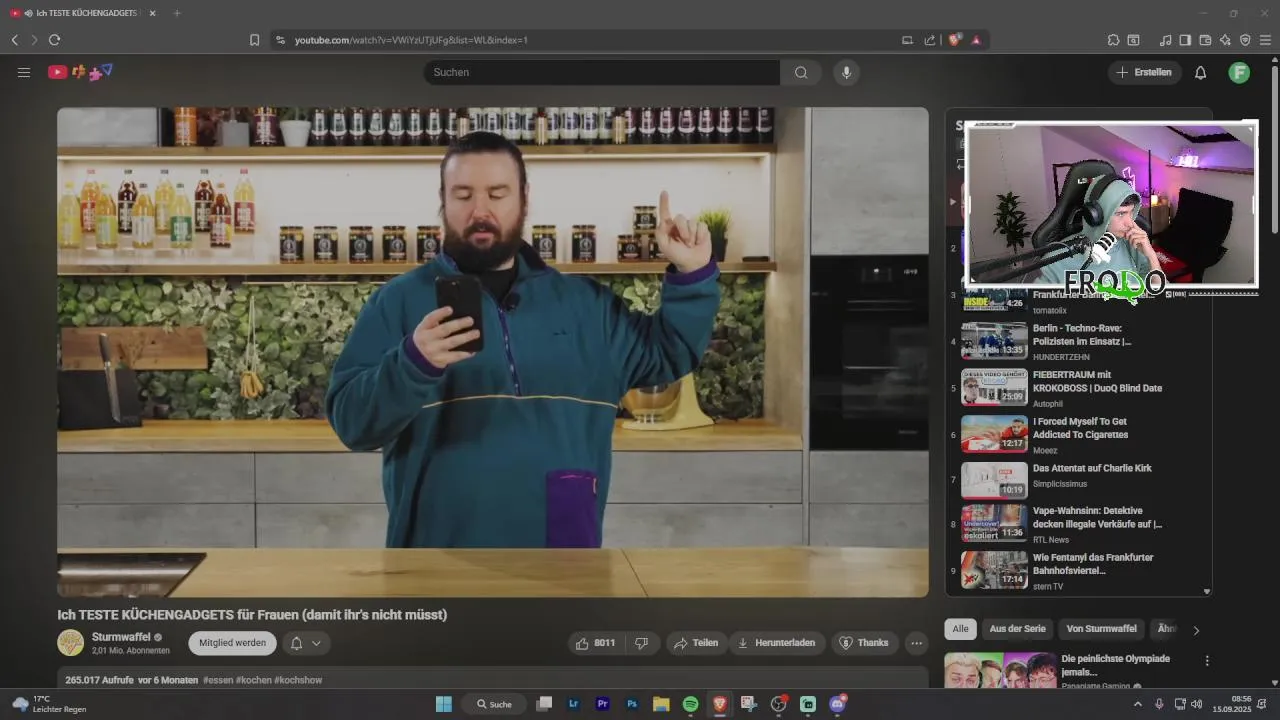Start voice search with the microphone
This screenshot has height=720, width=1280.
(x=846, y=72)
